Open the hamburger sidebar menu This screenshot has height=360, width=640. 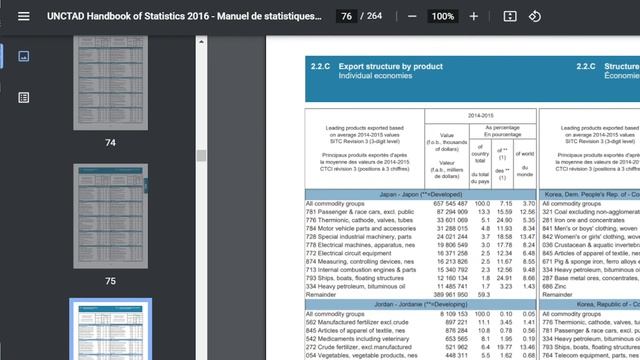point(24,16)
